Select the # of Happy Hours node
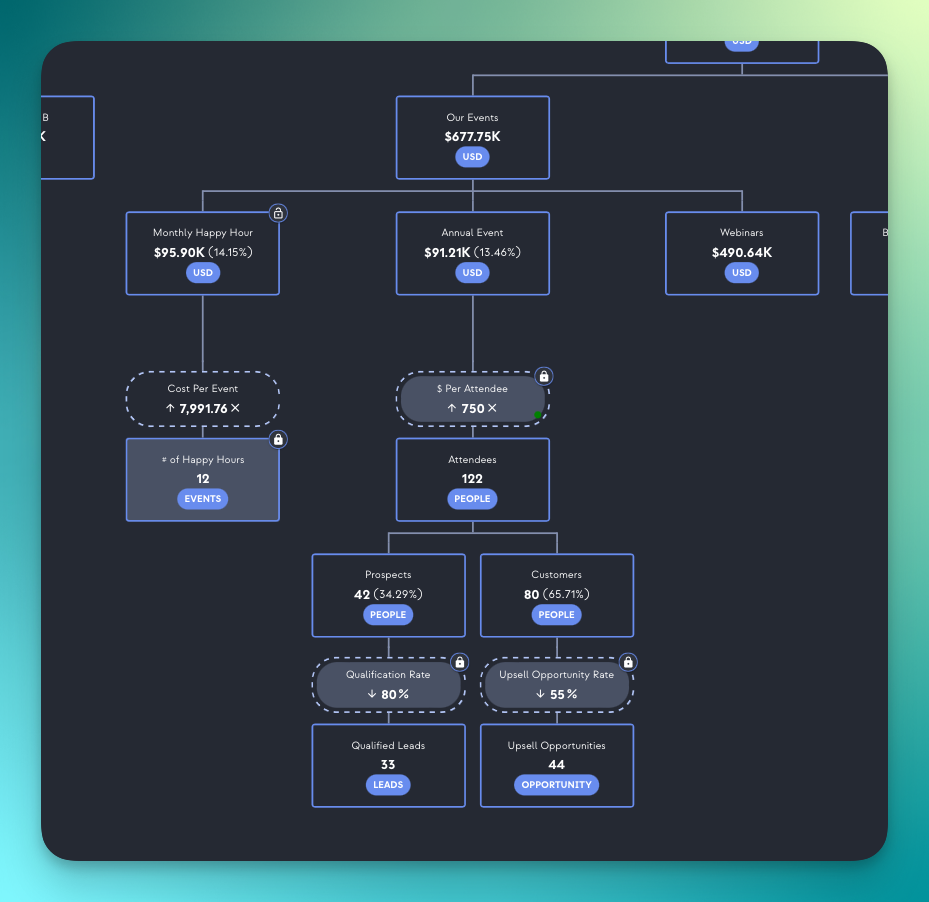The width and height of the screenshot is (929, 902). pos(203,479)
